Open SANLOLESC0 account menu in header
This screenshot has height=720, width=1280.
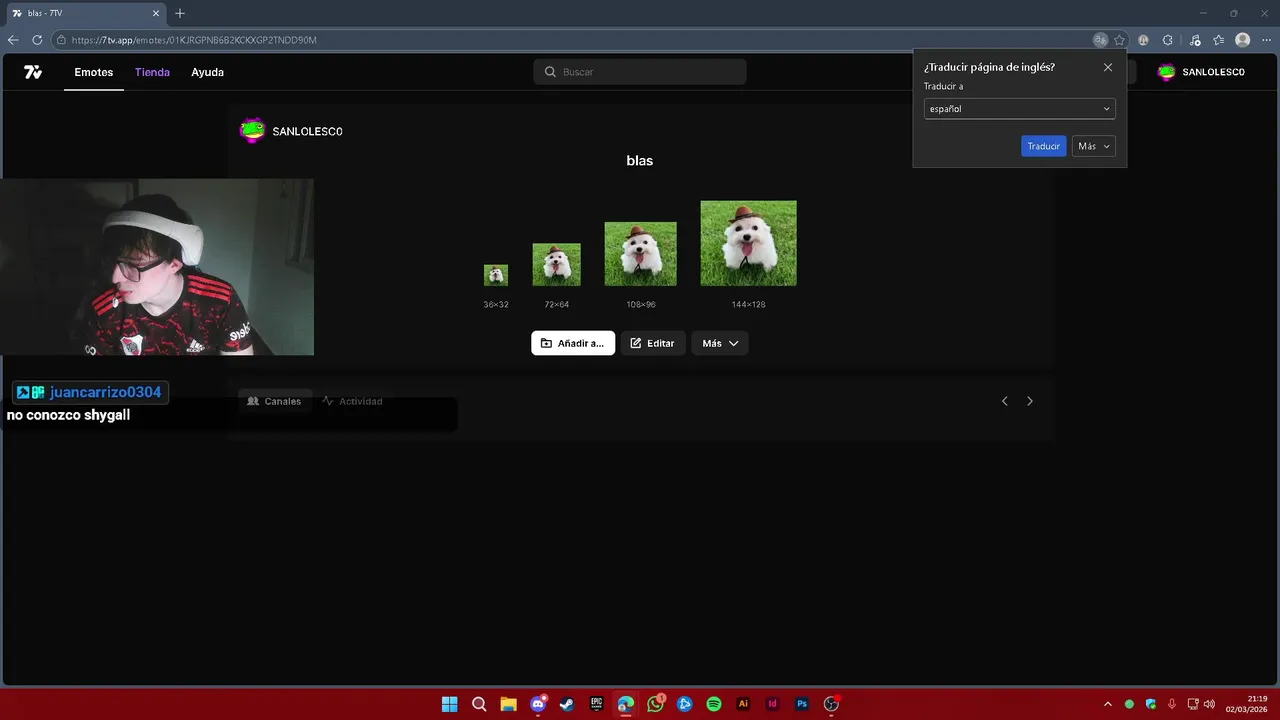pos(1201,72)
